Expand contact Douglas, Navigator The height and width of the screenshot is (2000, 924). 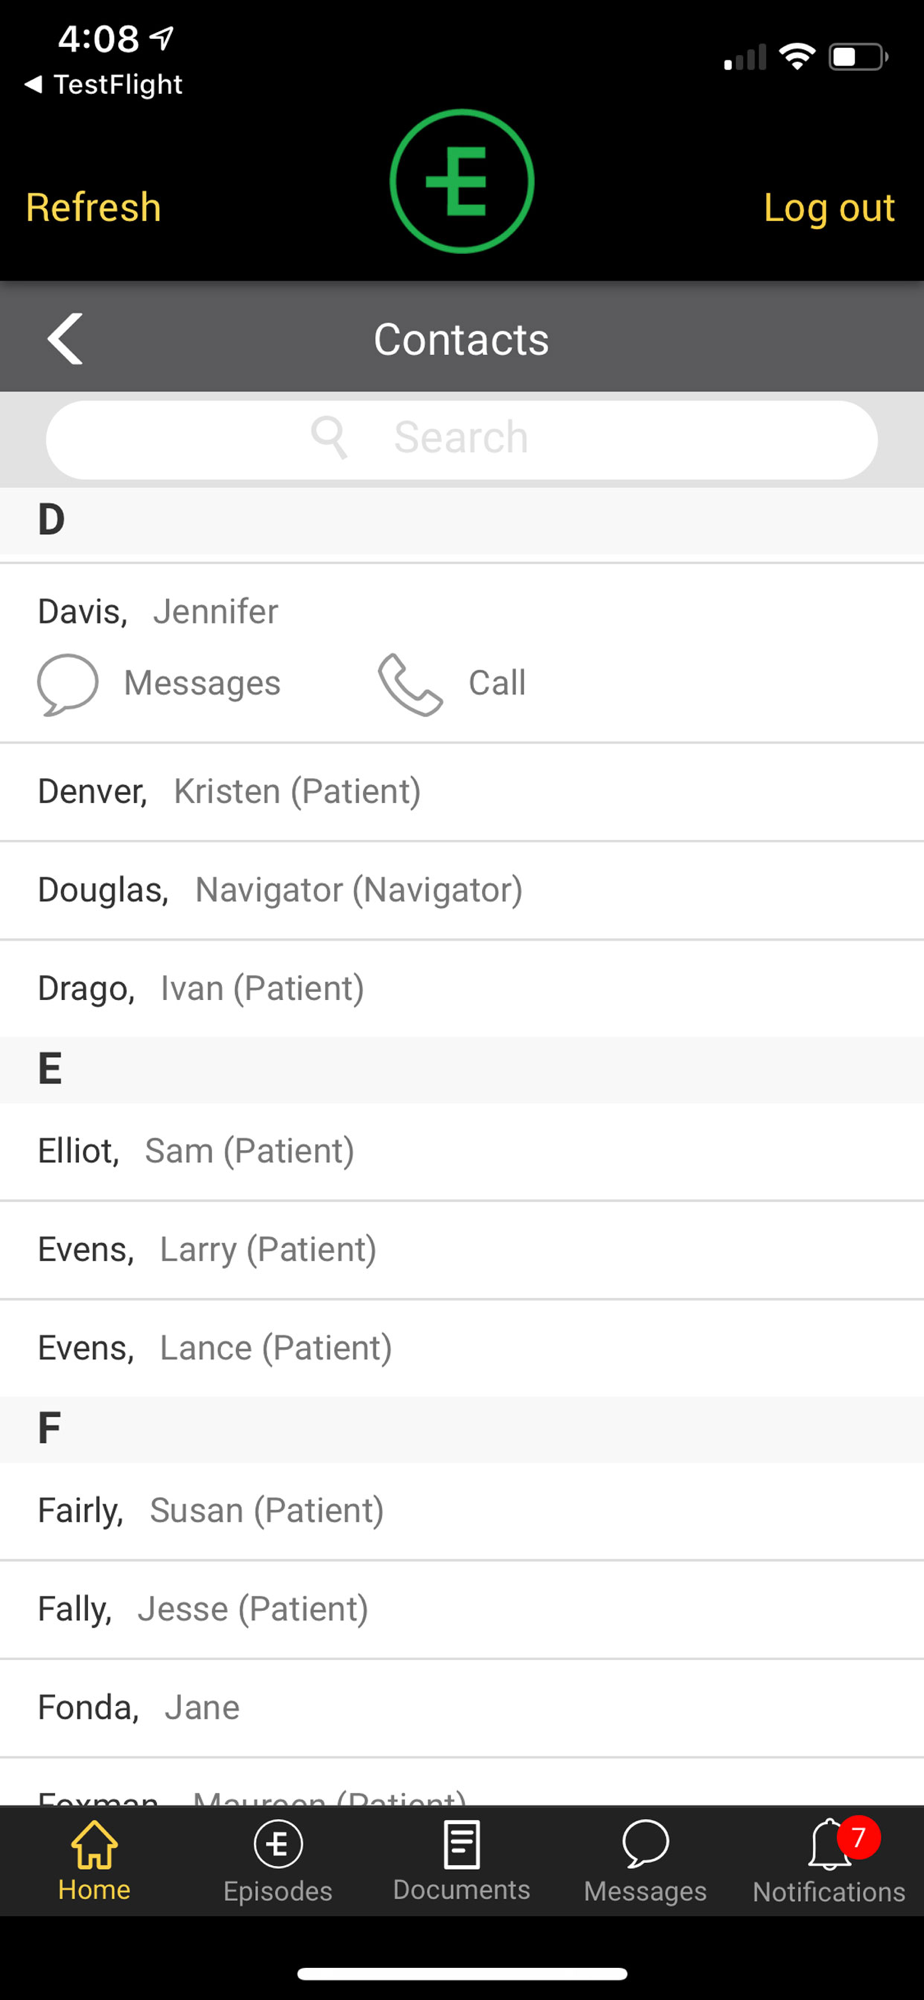(x=462, y=890)
